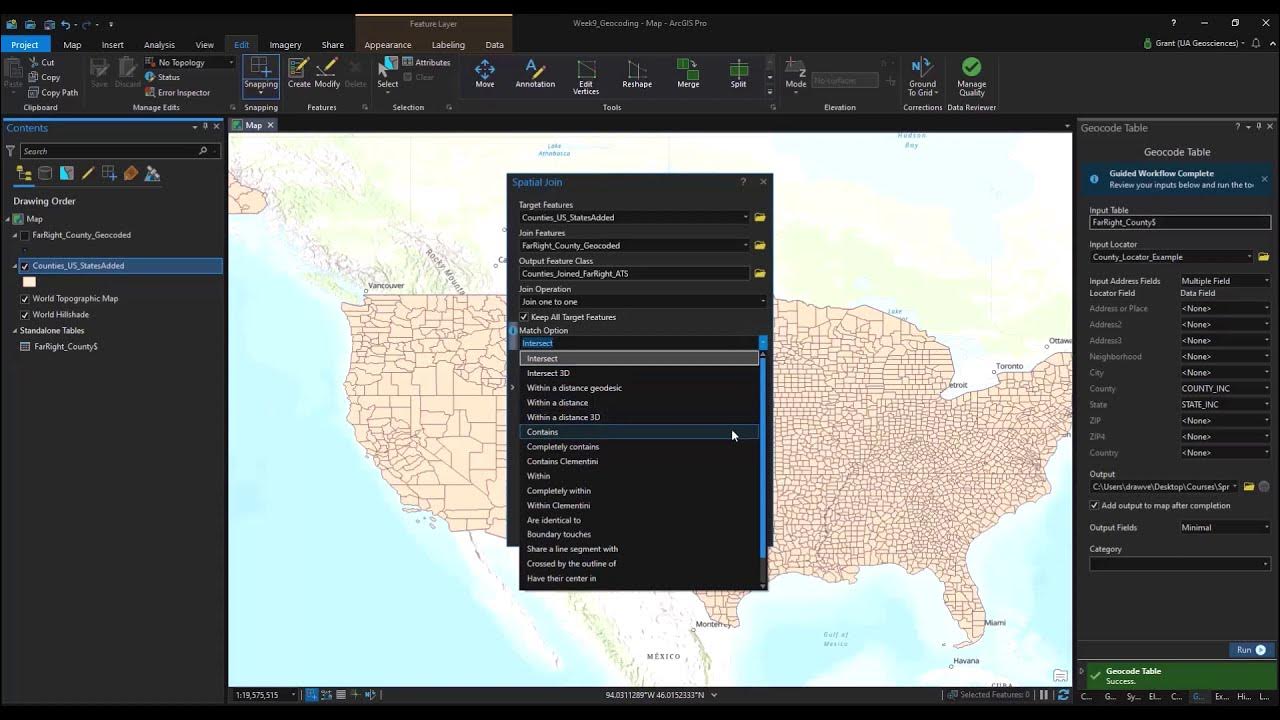Choose the Edit Vertices tool
The width and height of the screenshot is (1280, 720).
[586, 75]
